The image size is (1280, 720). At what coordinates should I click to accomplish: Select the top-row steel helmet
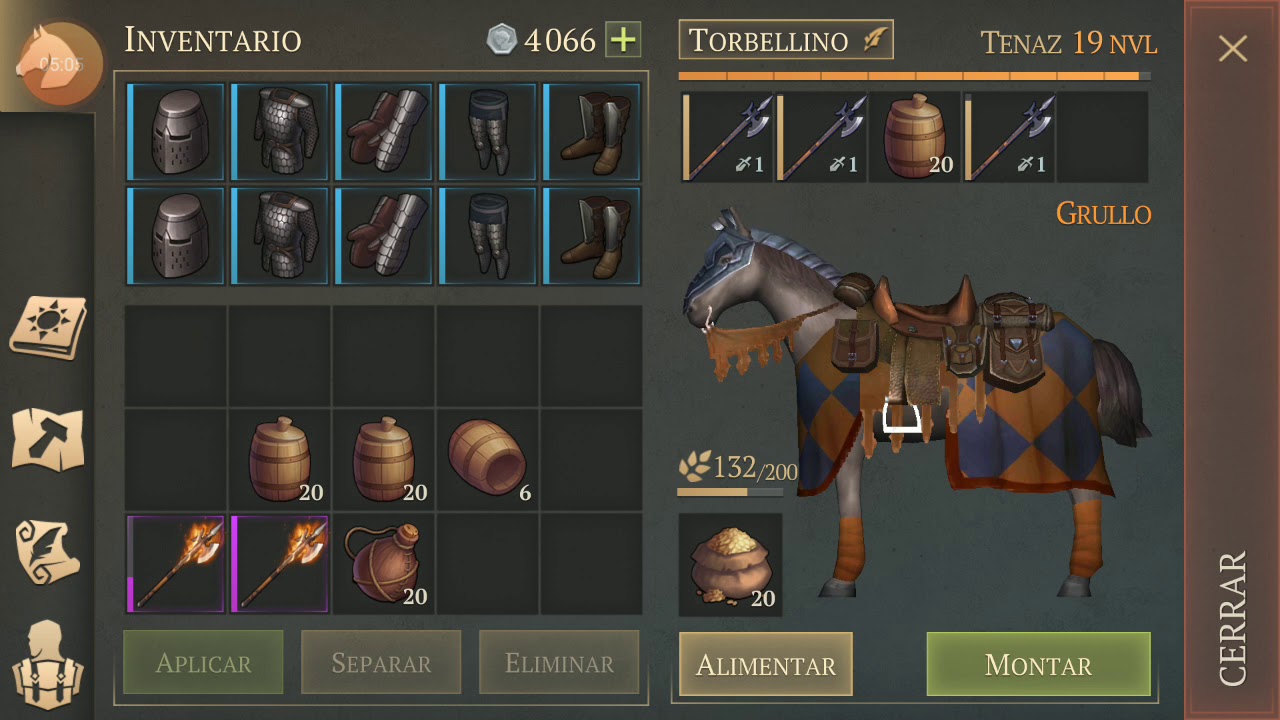point(176,131)
